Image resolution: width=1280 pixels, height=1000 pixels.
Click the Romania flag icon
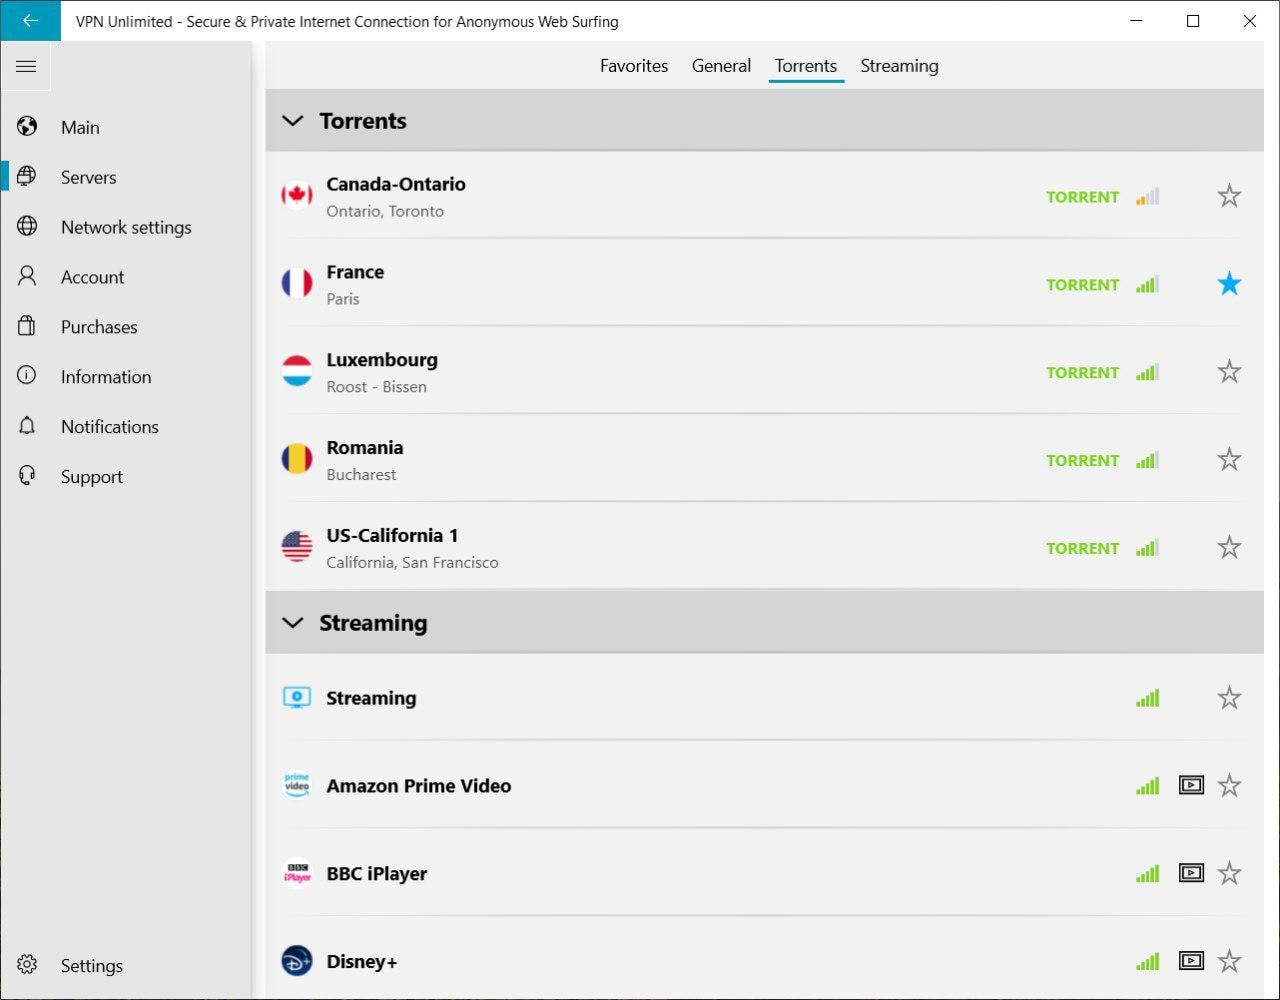click(297, 460)
